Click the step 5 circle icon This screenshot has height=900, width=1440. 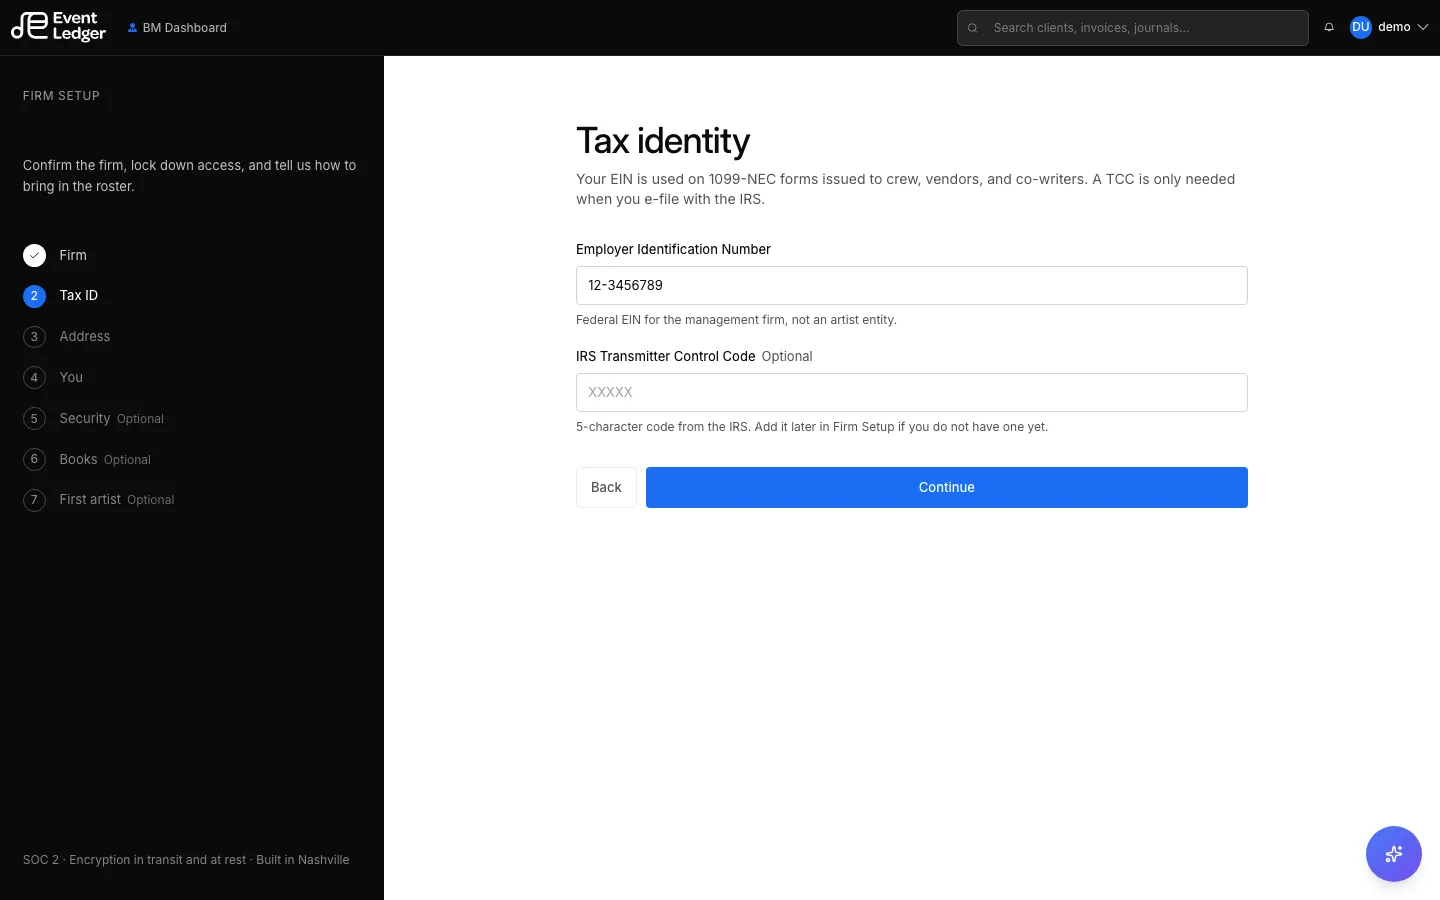[34, 419]
